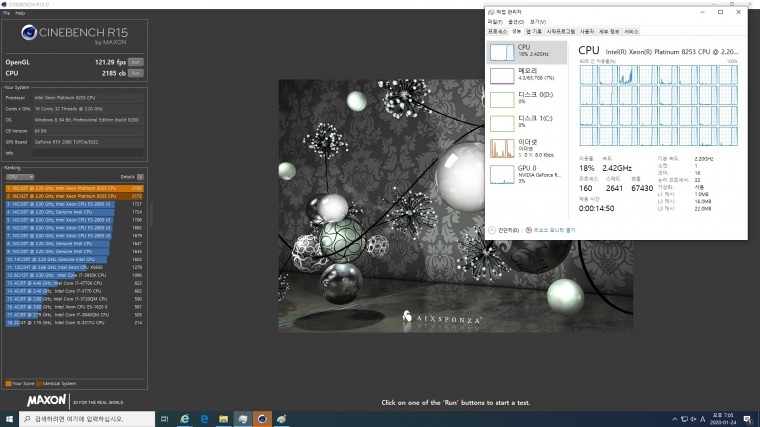Click the Cinebench R15 logo icon
Image resolution: width=760 pixels, height=427 pixels.
(x=29, y=32)
